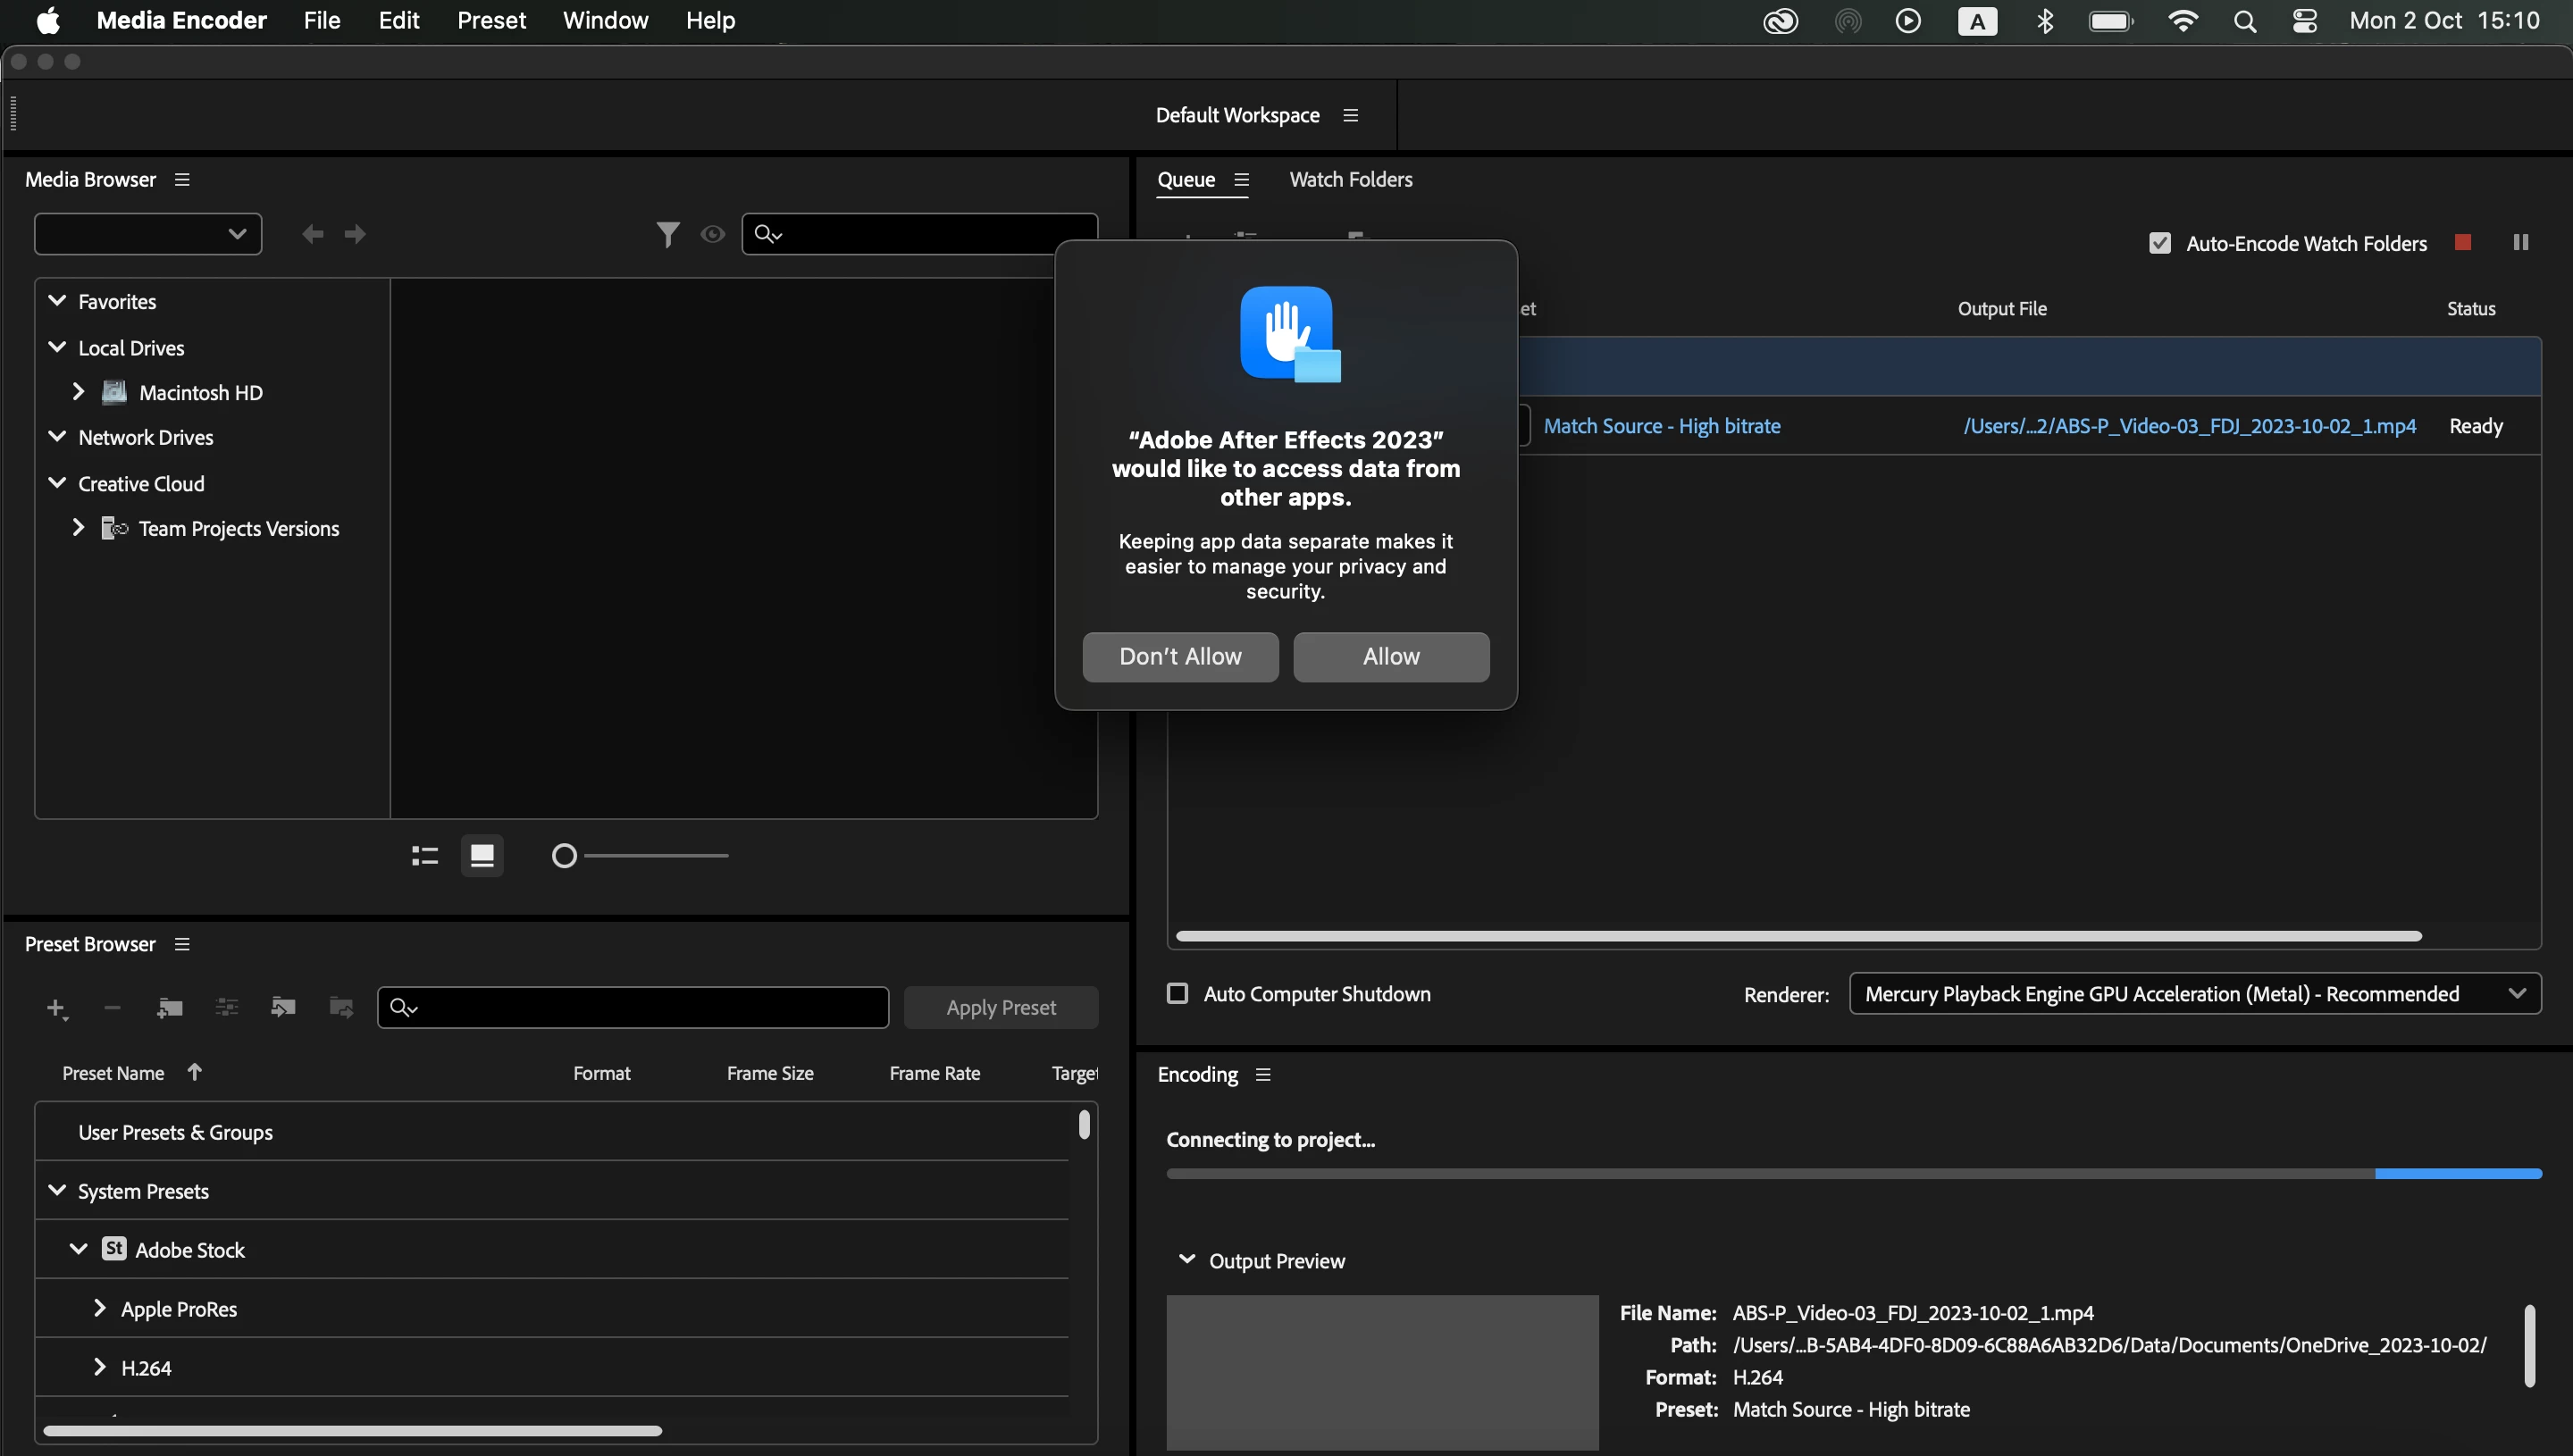
Task: Collapse the Output Preview section
Action: (x=1187, y=1260)
